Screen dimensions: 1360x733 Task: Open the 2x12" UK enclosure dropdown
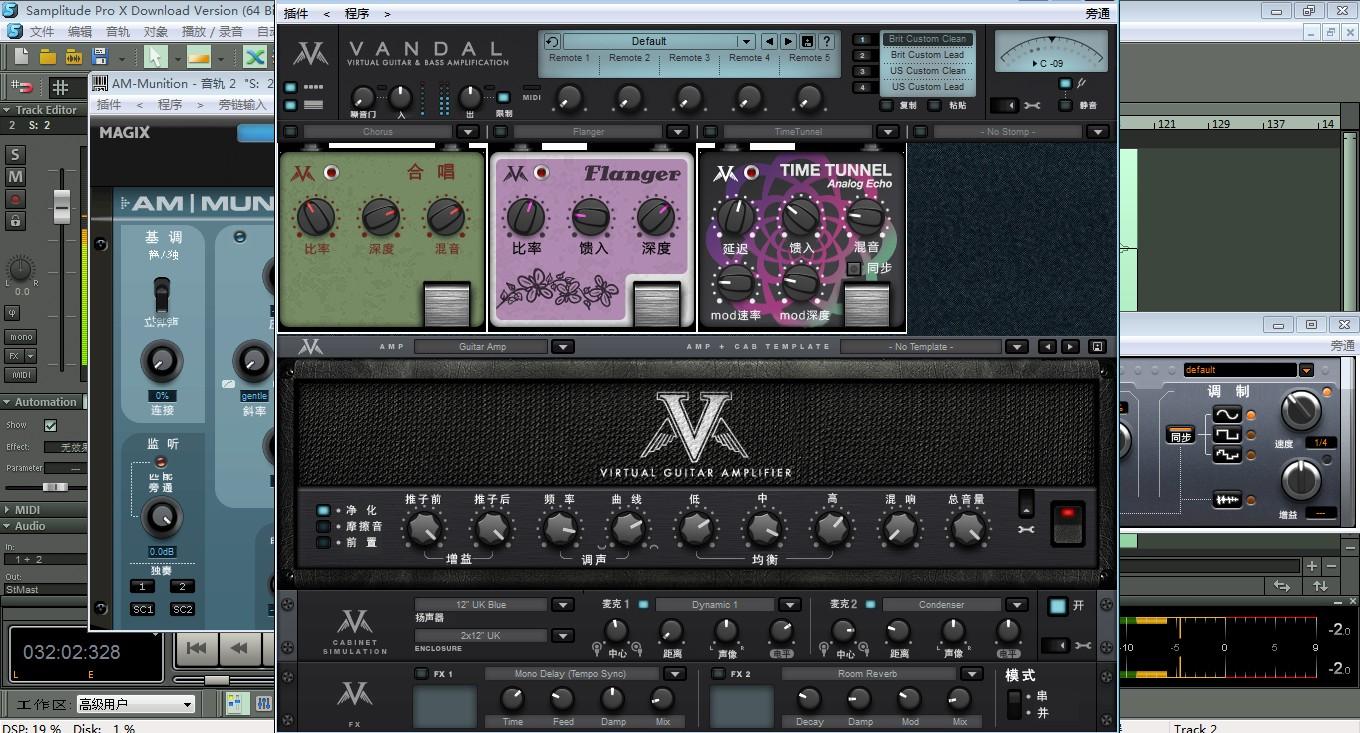(562, 636)
